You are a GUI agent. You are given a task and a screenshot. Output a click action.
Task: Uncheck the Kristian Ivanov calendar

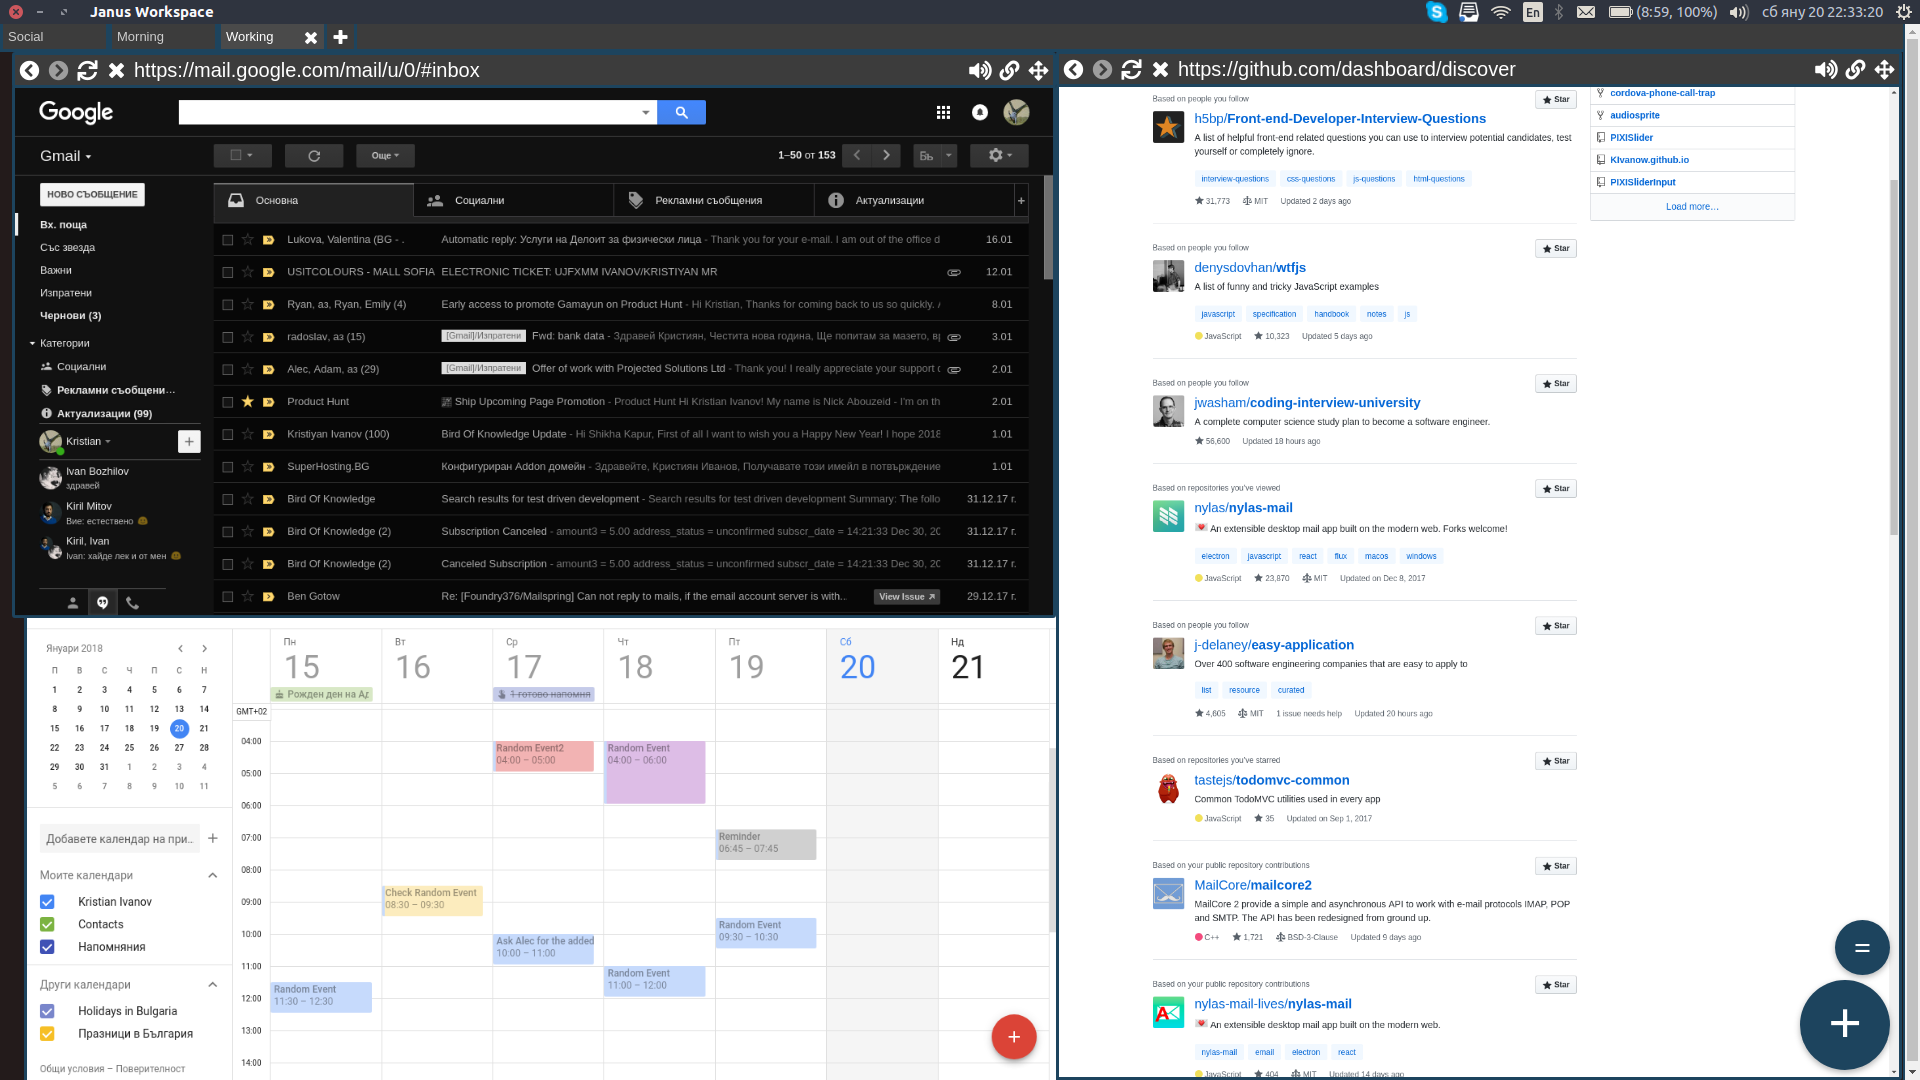click(46, 901)
